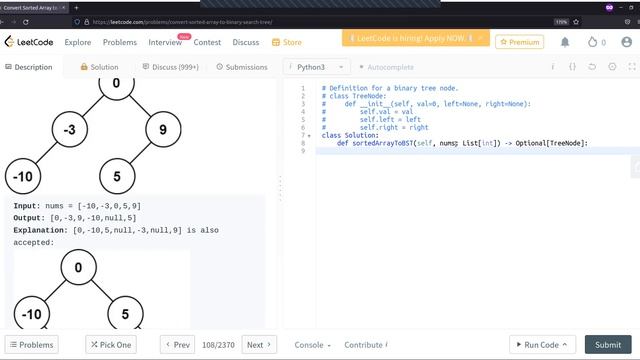Open the notifications bell
Screen dimensions: 640x360
[x=565, y=42]
